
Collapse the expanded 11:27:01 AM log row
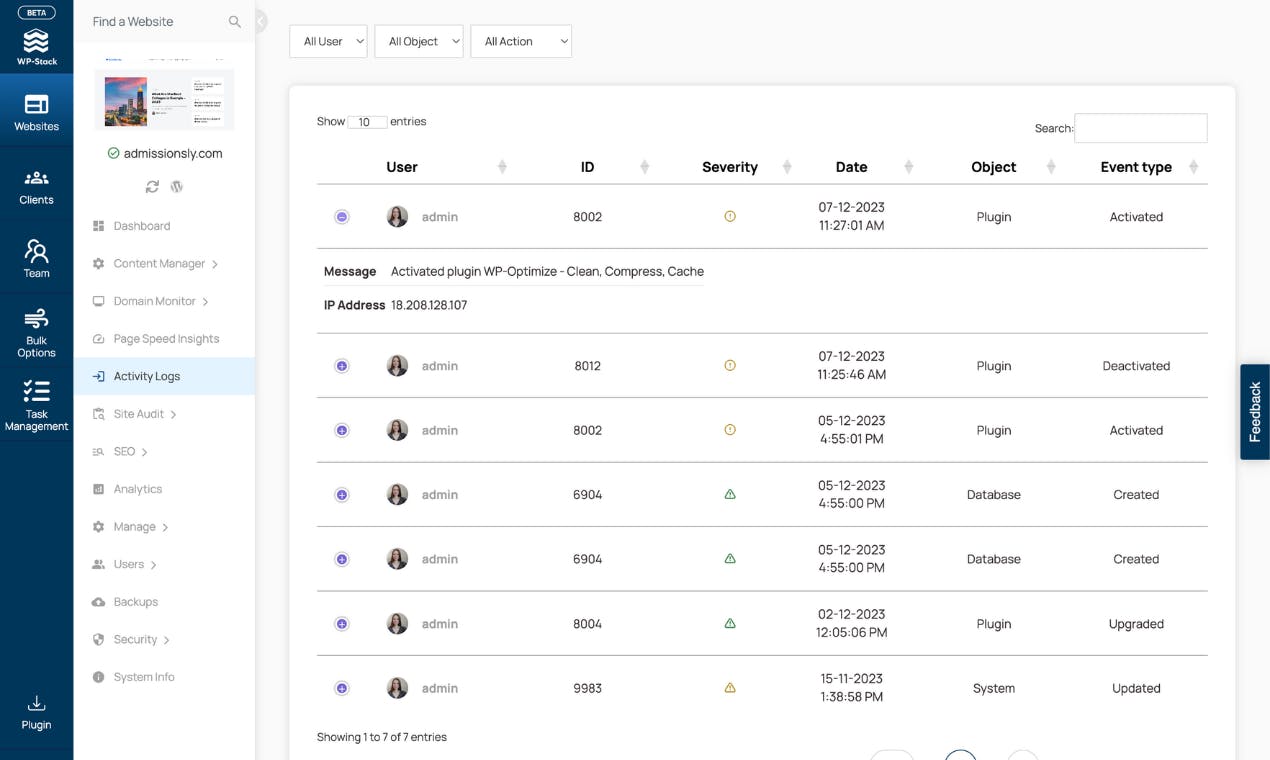(x=342, y=217)
